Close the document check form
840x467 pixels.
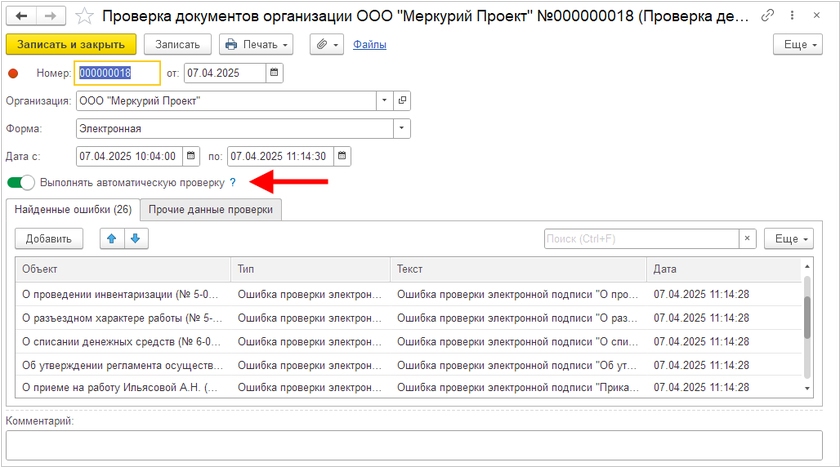click(x=816, y=16)
